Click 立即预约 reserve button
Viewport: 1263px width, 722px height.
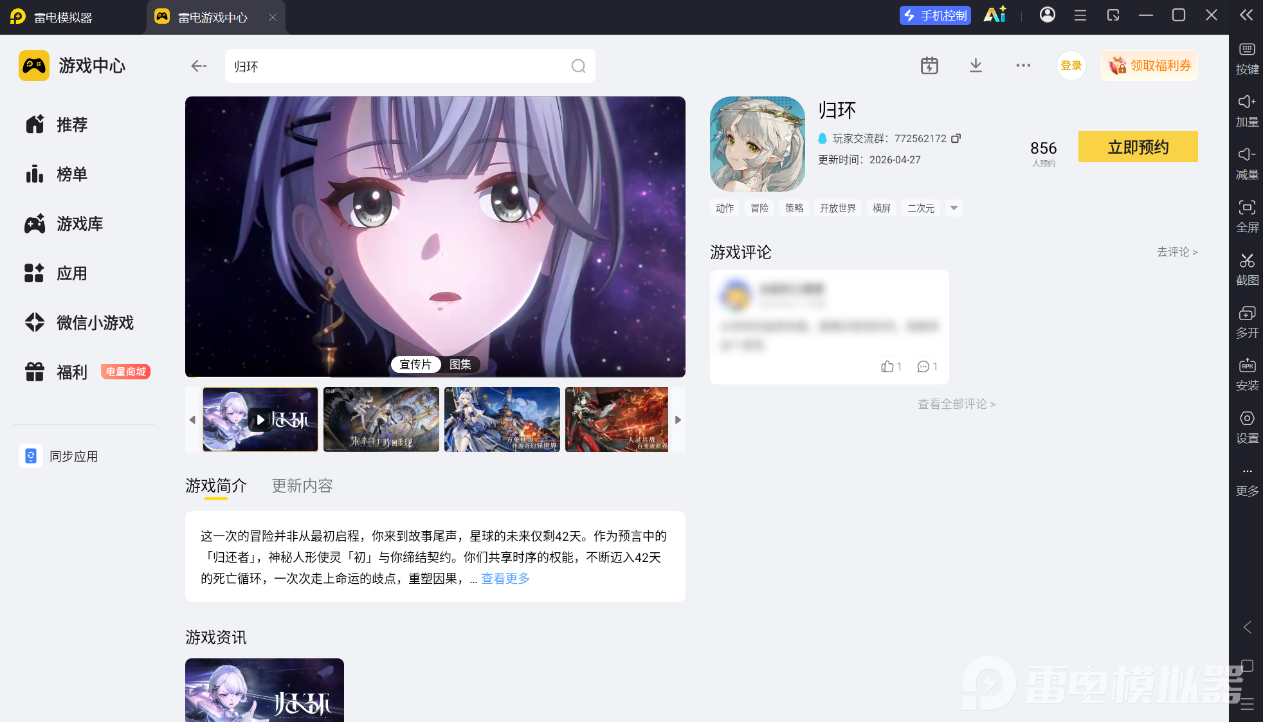coord(1138,147)
